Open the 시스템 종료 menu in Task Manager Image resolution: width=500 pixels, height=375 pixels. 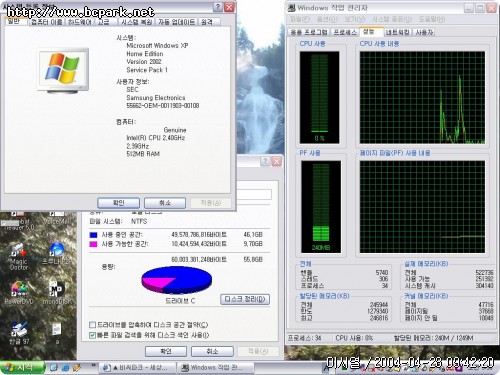click(x=392, y=19)
